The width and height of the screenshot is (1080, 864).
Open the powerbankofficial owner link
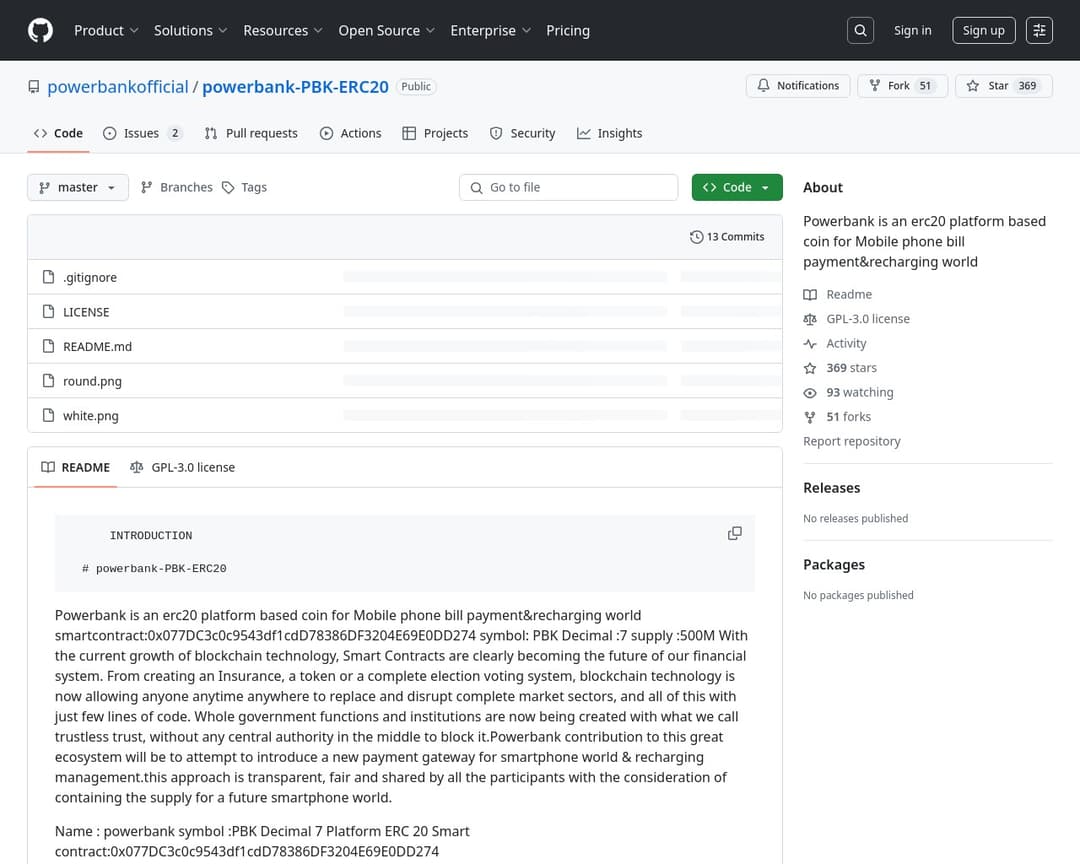click(118, 87)
